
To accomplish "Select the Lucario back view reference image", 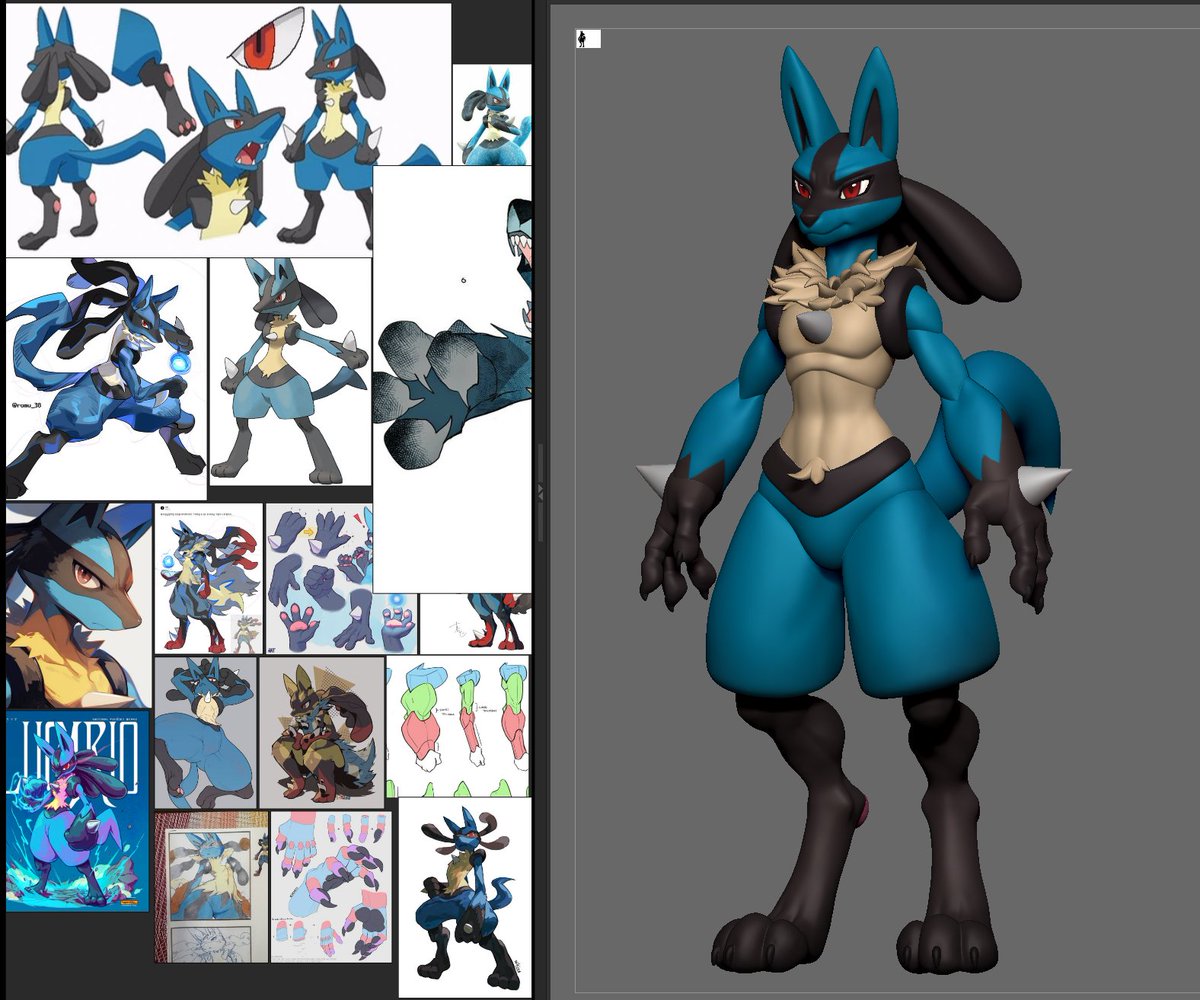I will pos(205,732).
